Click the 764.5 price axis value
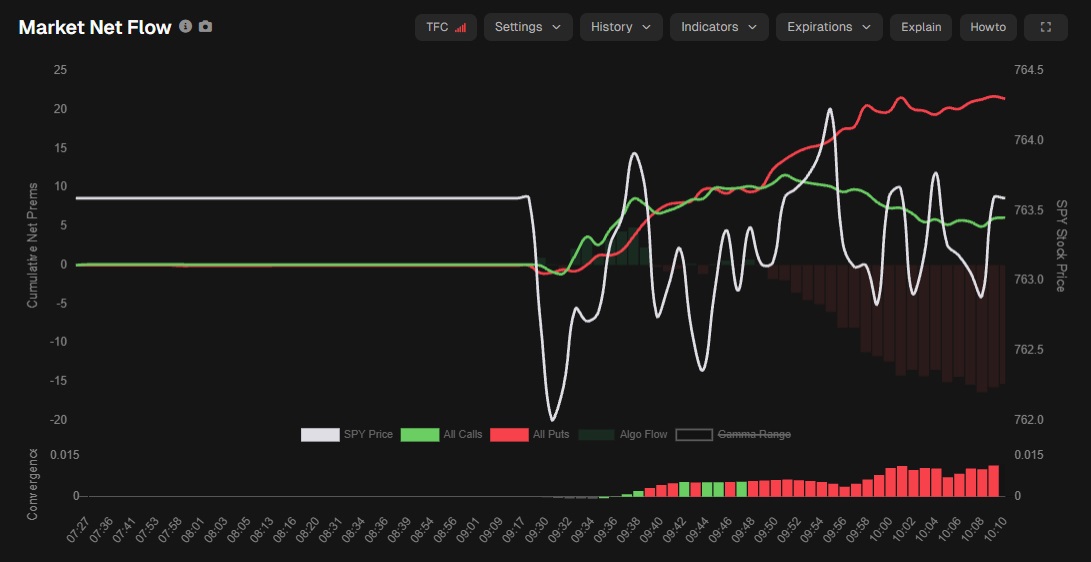 click(1029, 70)
